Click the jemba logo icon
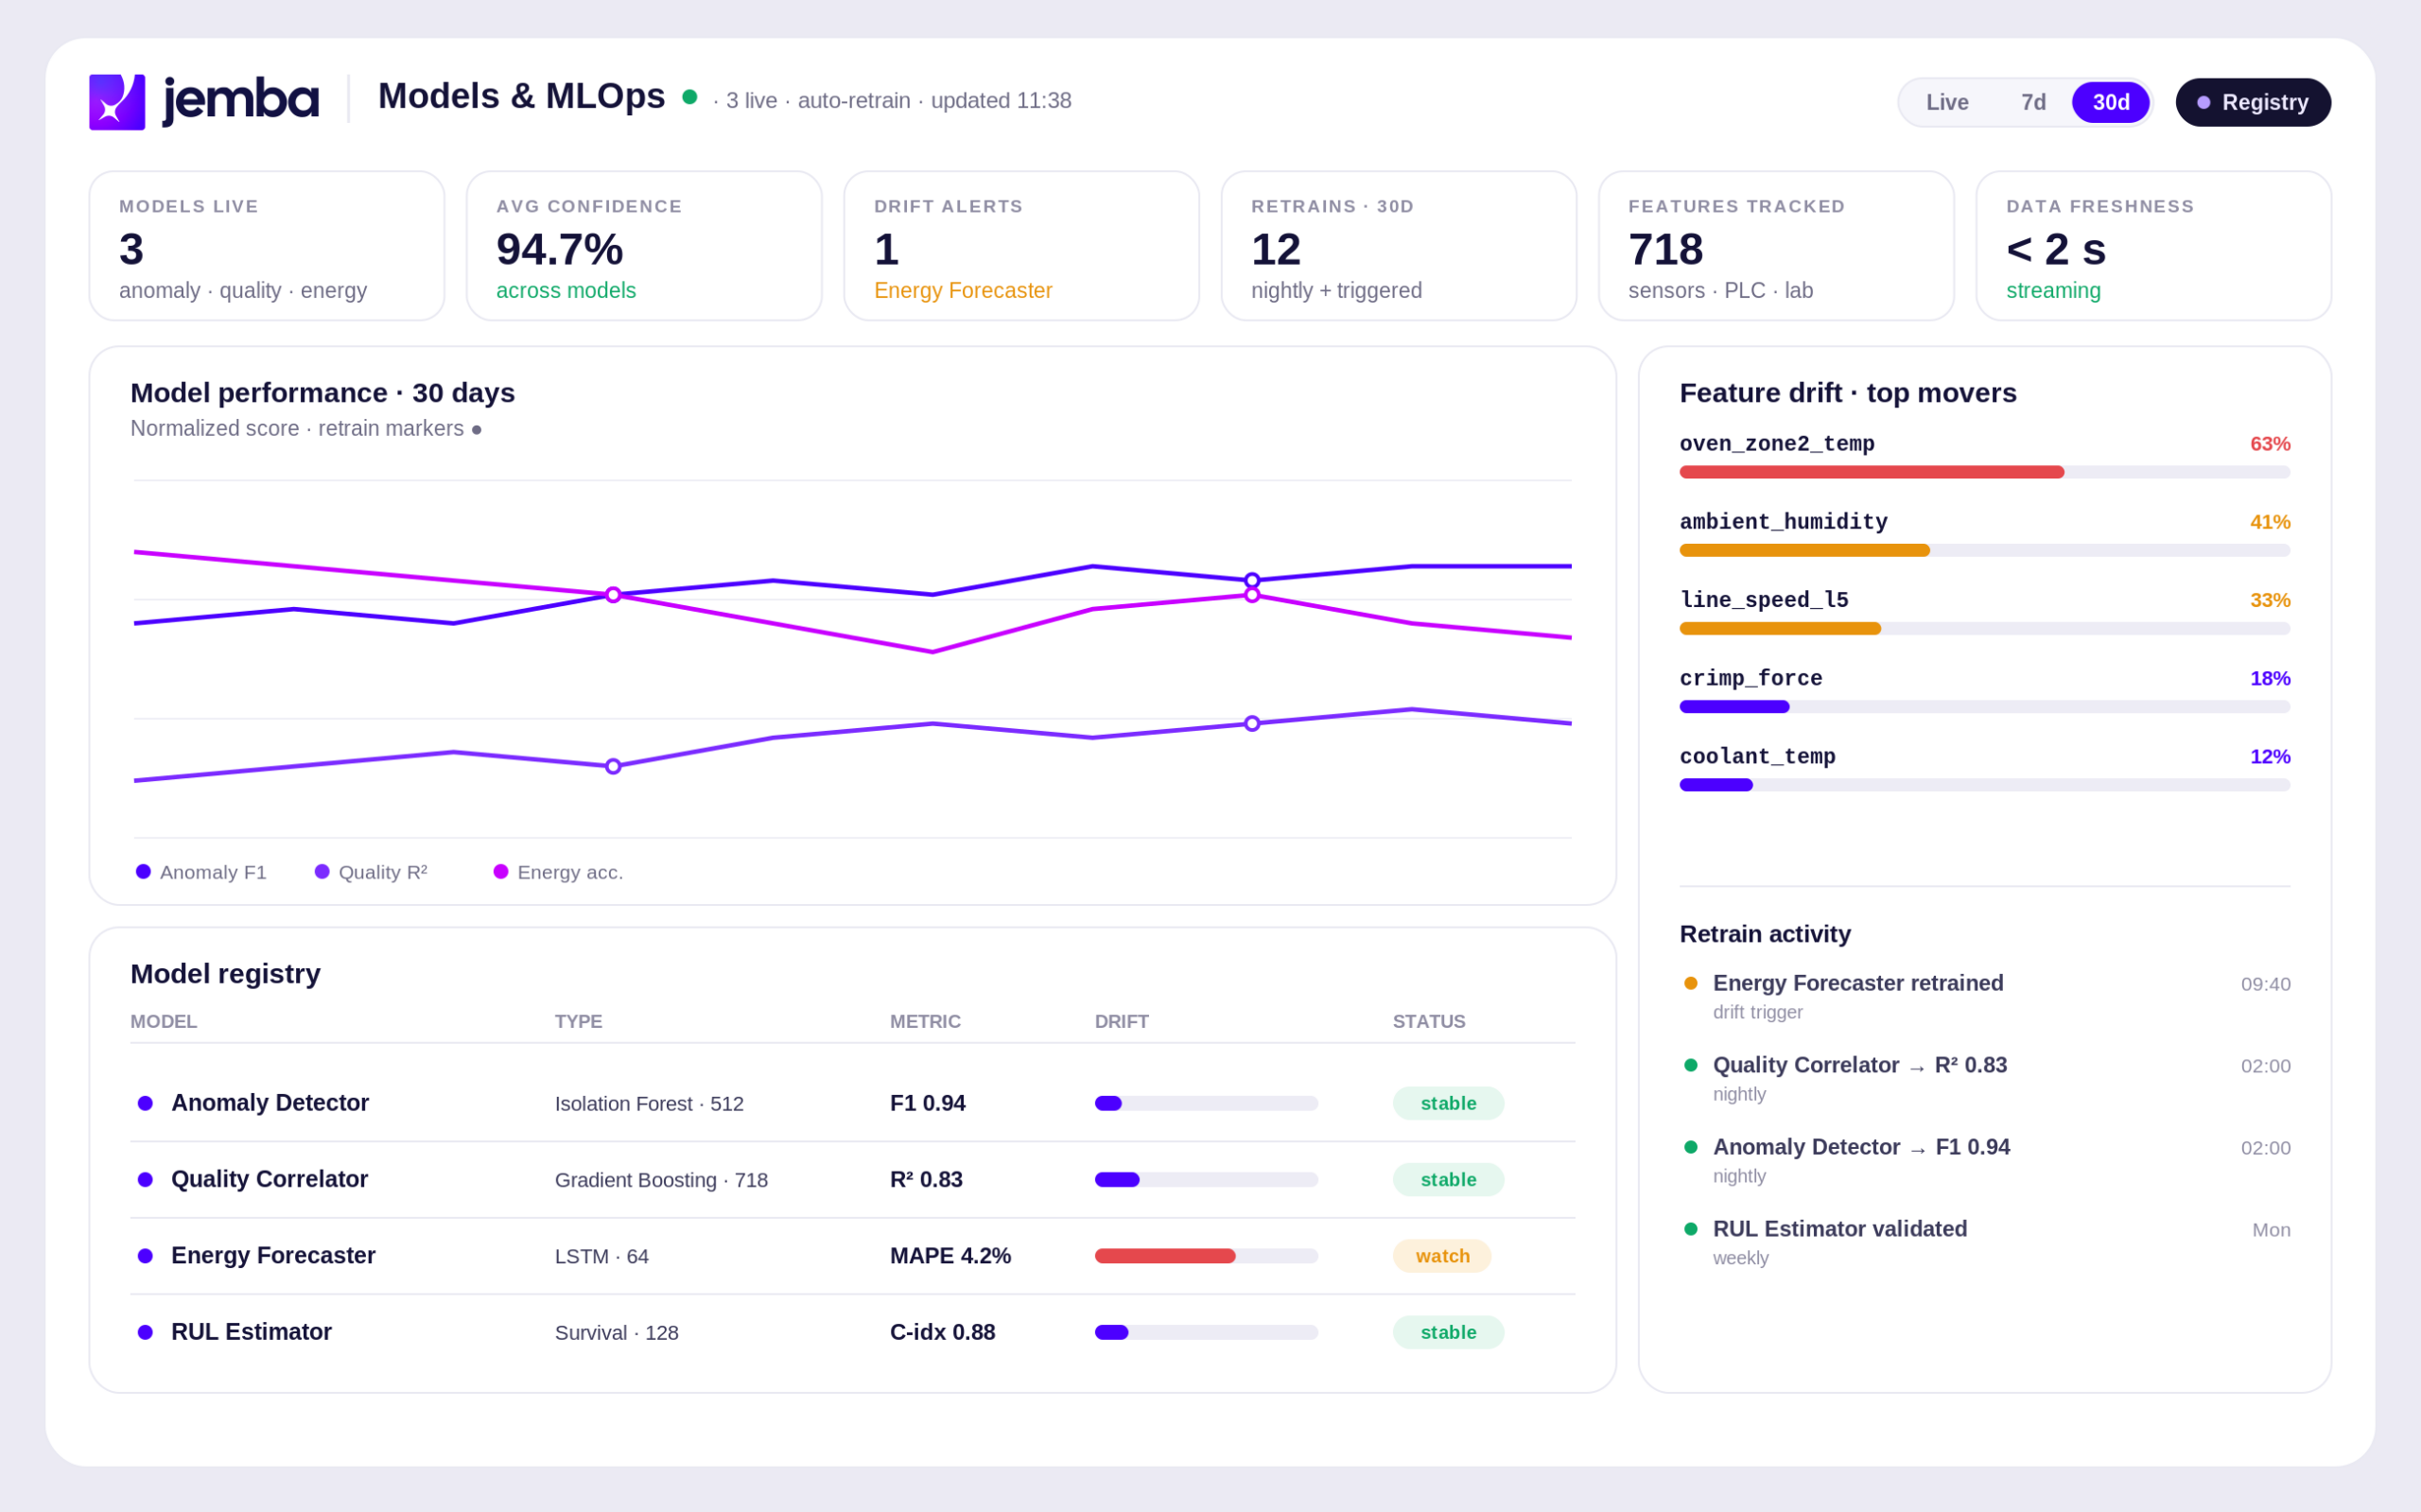Image resolution: width=2421 pixels, height=1512 pixels. pyautogui.click(x=117, y=102)
